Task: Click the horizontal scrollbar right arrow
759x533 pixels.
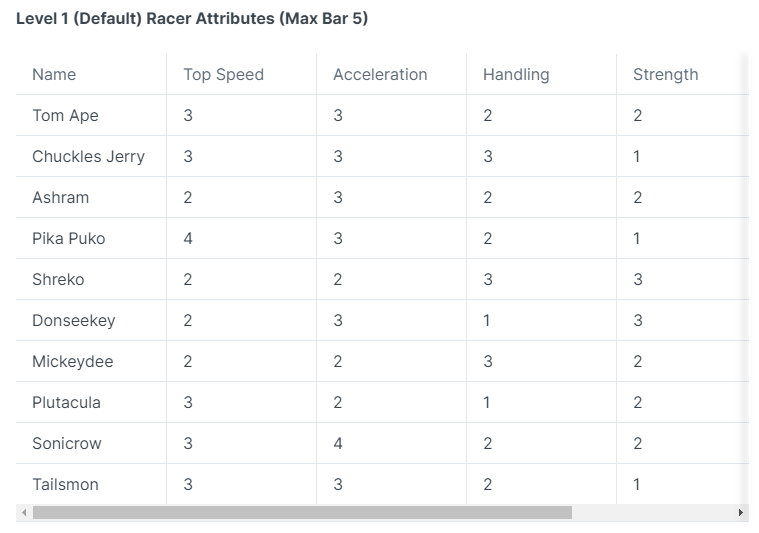Action: (740, 513)
